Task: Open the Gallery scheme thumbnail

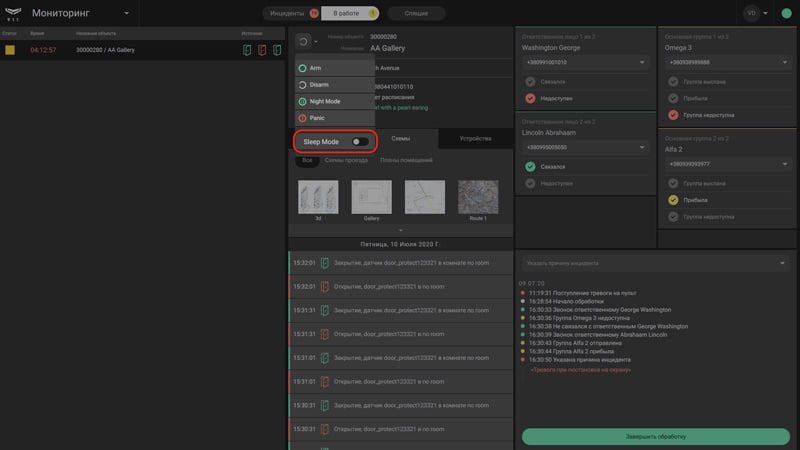Action: click(371, 197)
